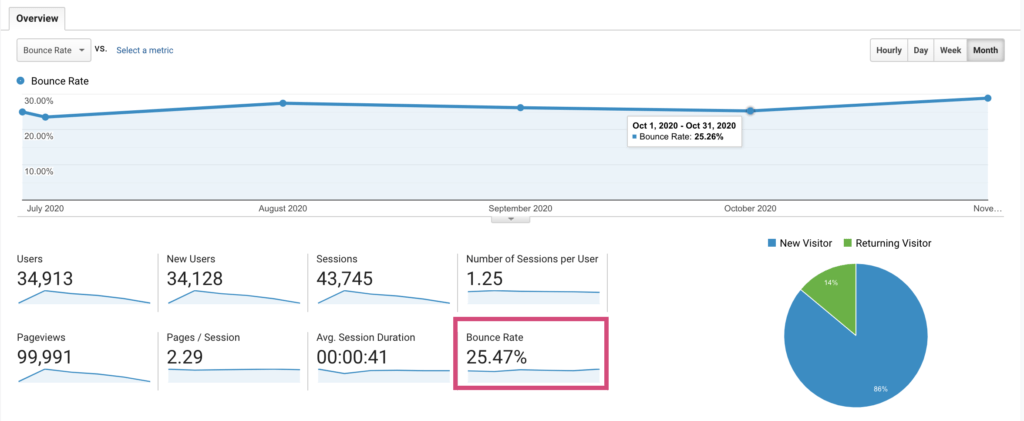Collapse the chart using the bottom arrow handle

coord(511,219)
